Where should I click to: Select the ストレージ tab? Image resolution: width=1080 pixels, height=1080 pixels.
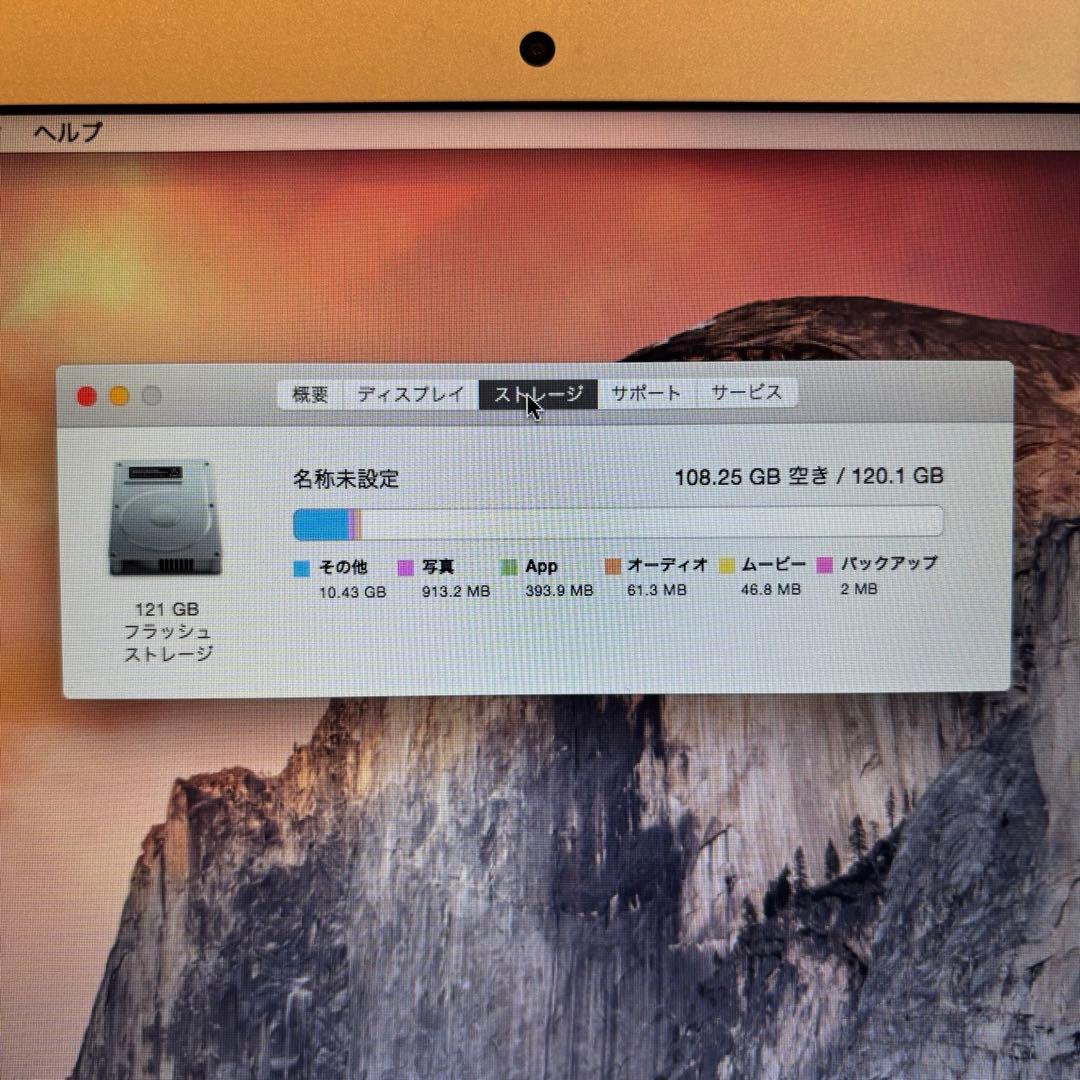[x=538, y=393]
